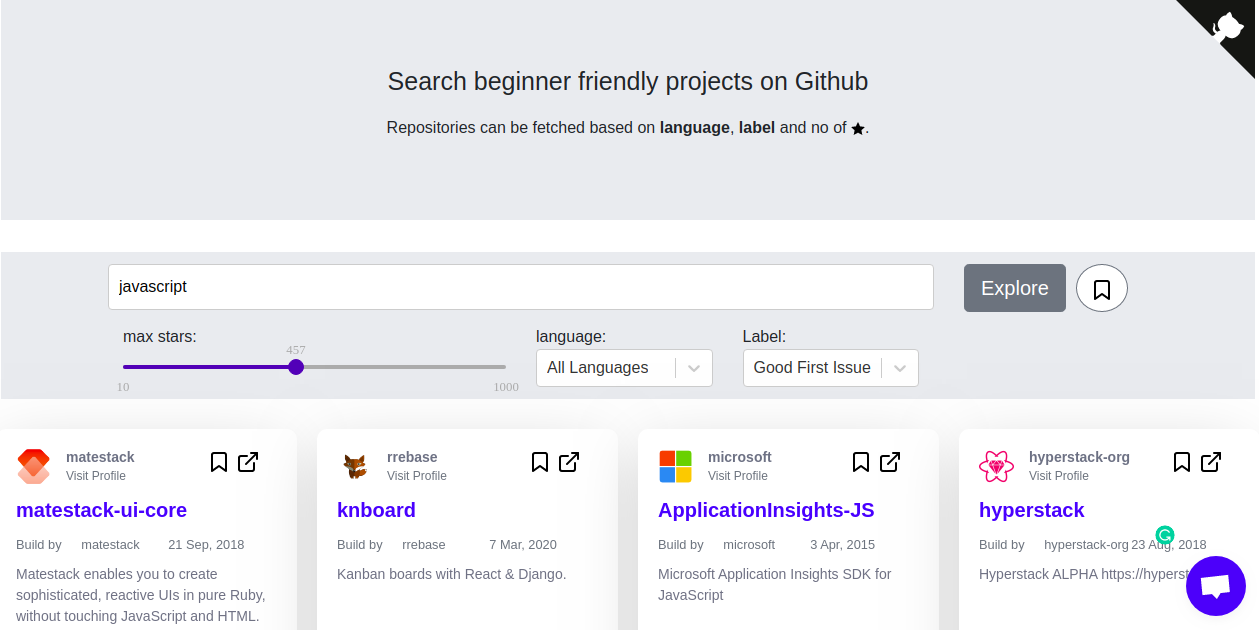Click the microsoft logo avatar

tap(675, 466)
